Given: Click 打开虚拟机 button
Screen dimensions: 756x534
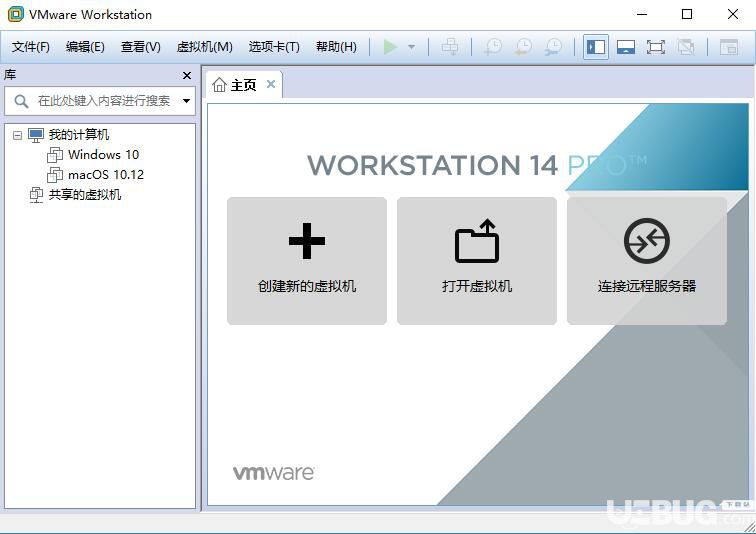Looking at the screenshot, I should coord(477,261).
